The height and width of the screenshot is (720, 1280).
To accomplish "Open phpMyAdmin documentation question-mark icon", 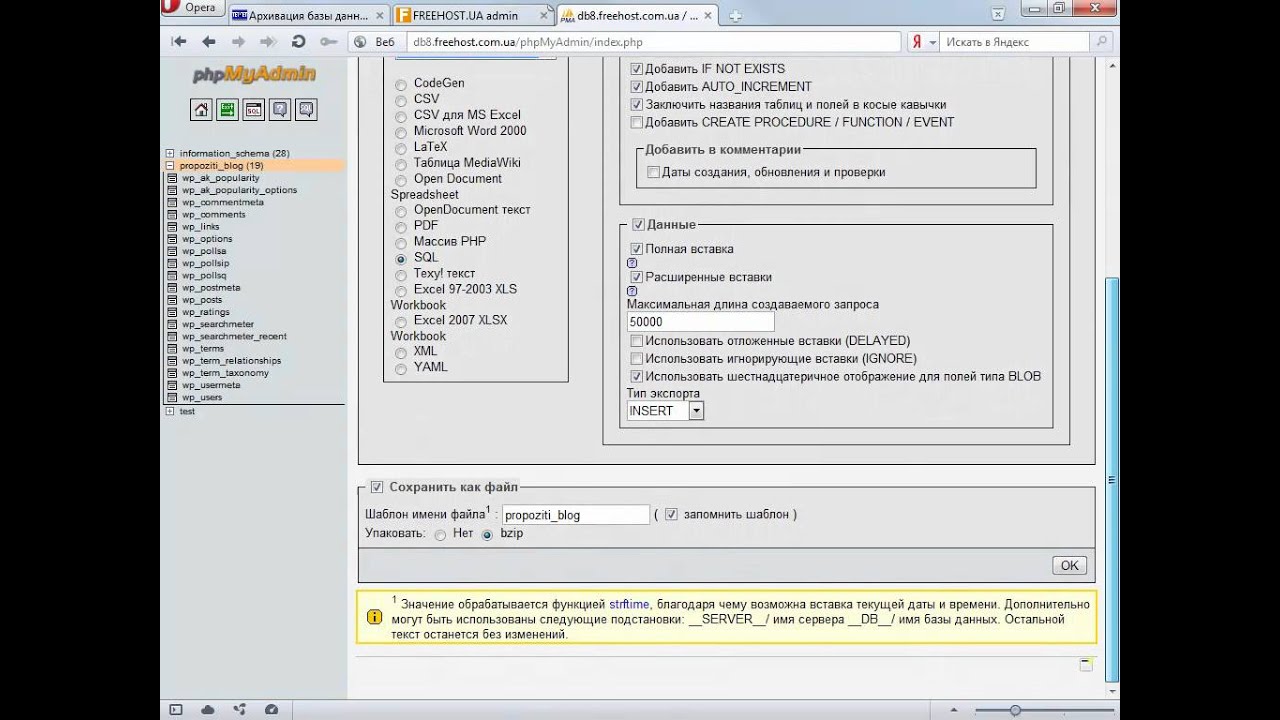I will click(280, 110).
